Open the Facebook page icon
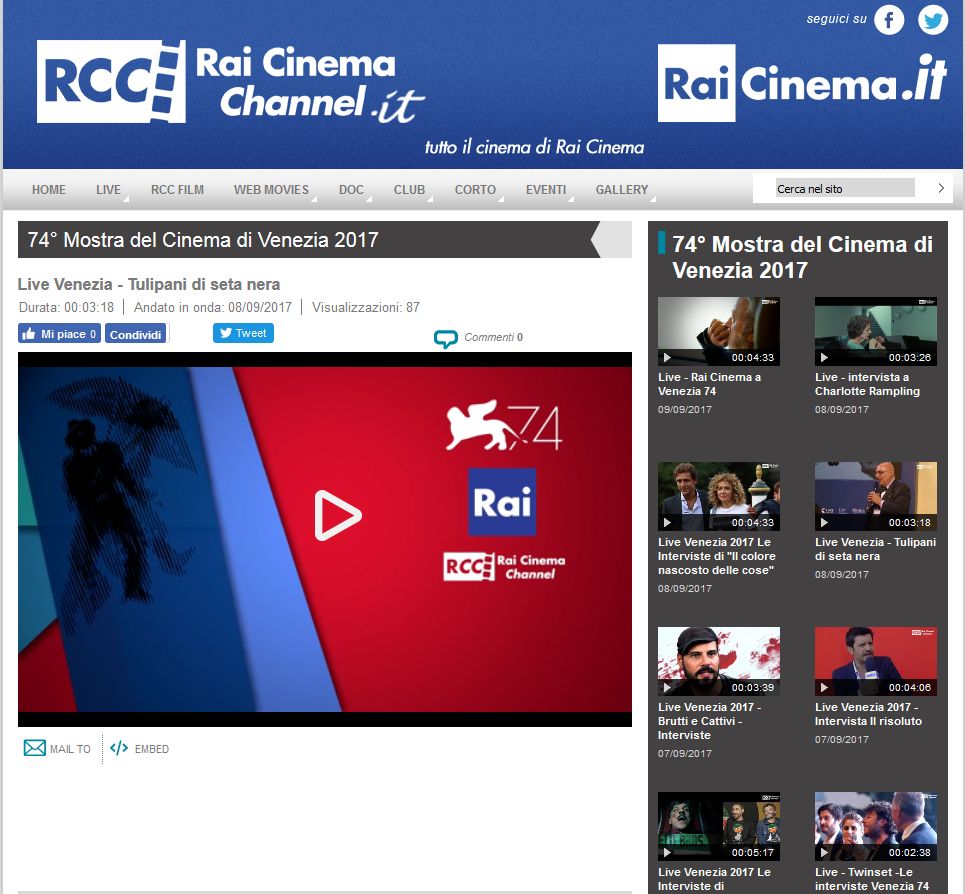Image resolution: width=965 pixels, height=894 pixels. coord(889,20)
